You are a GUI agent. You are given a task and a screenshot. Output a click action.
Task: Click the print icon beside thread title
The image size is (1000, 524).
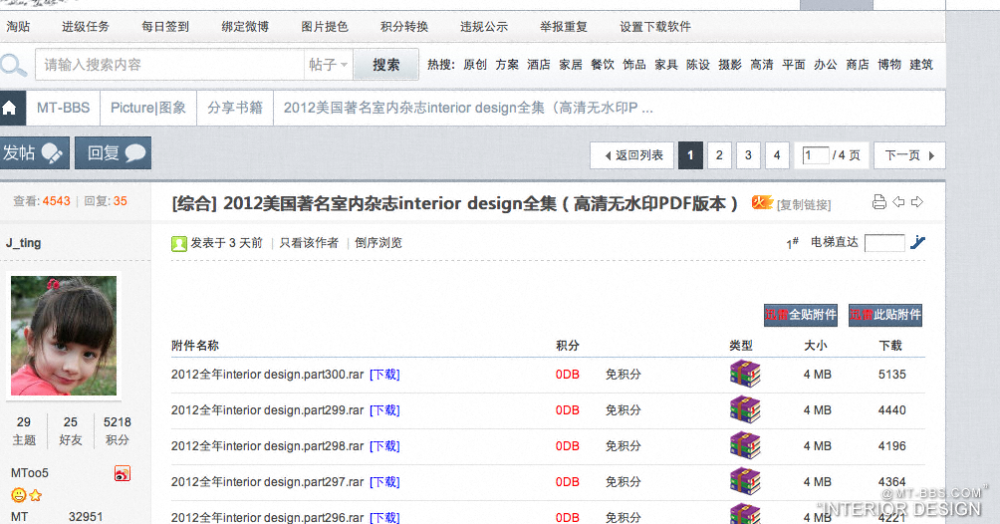pyautogui.click(x=879, y=202)
